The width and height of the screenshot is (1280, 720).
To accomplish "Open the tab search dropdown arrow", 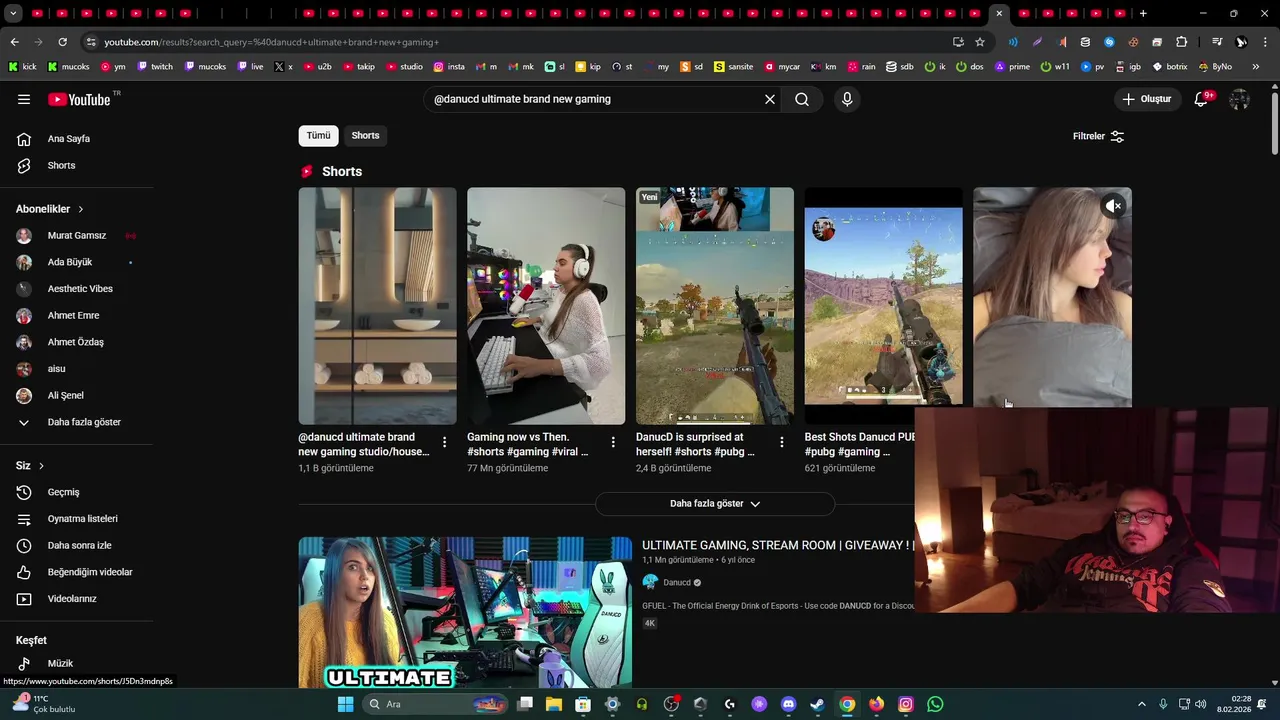I will pyautogui.click(x=13, y=14).
